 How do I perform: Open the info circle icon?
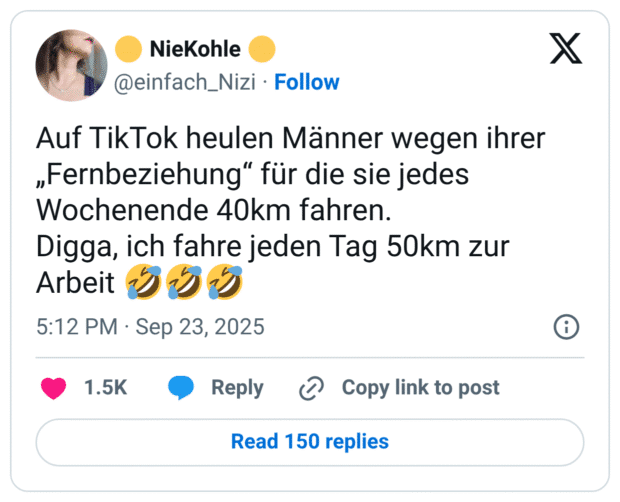(x=565, y=327)
